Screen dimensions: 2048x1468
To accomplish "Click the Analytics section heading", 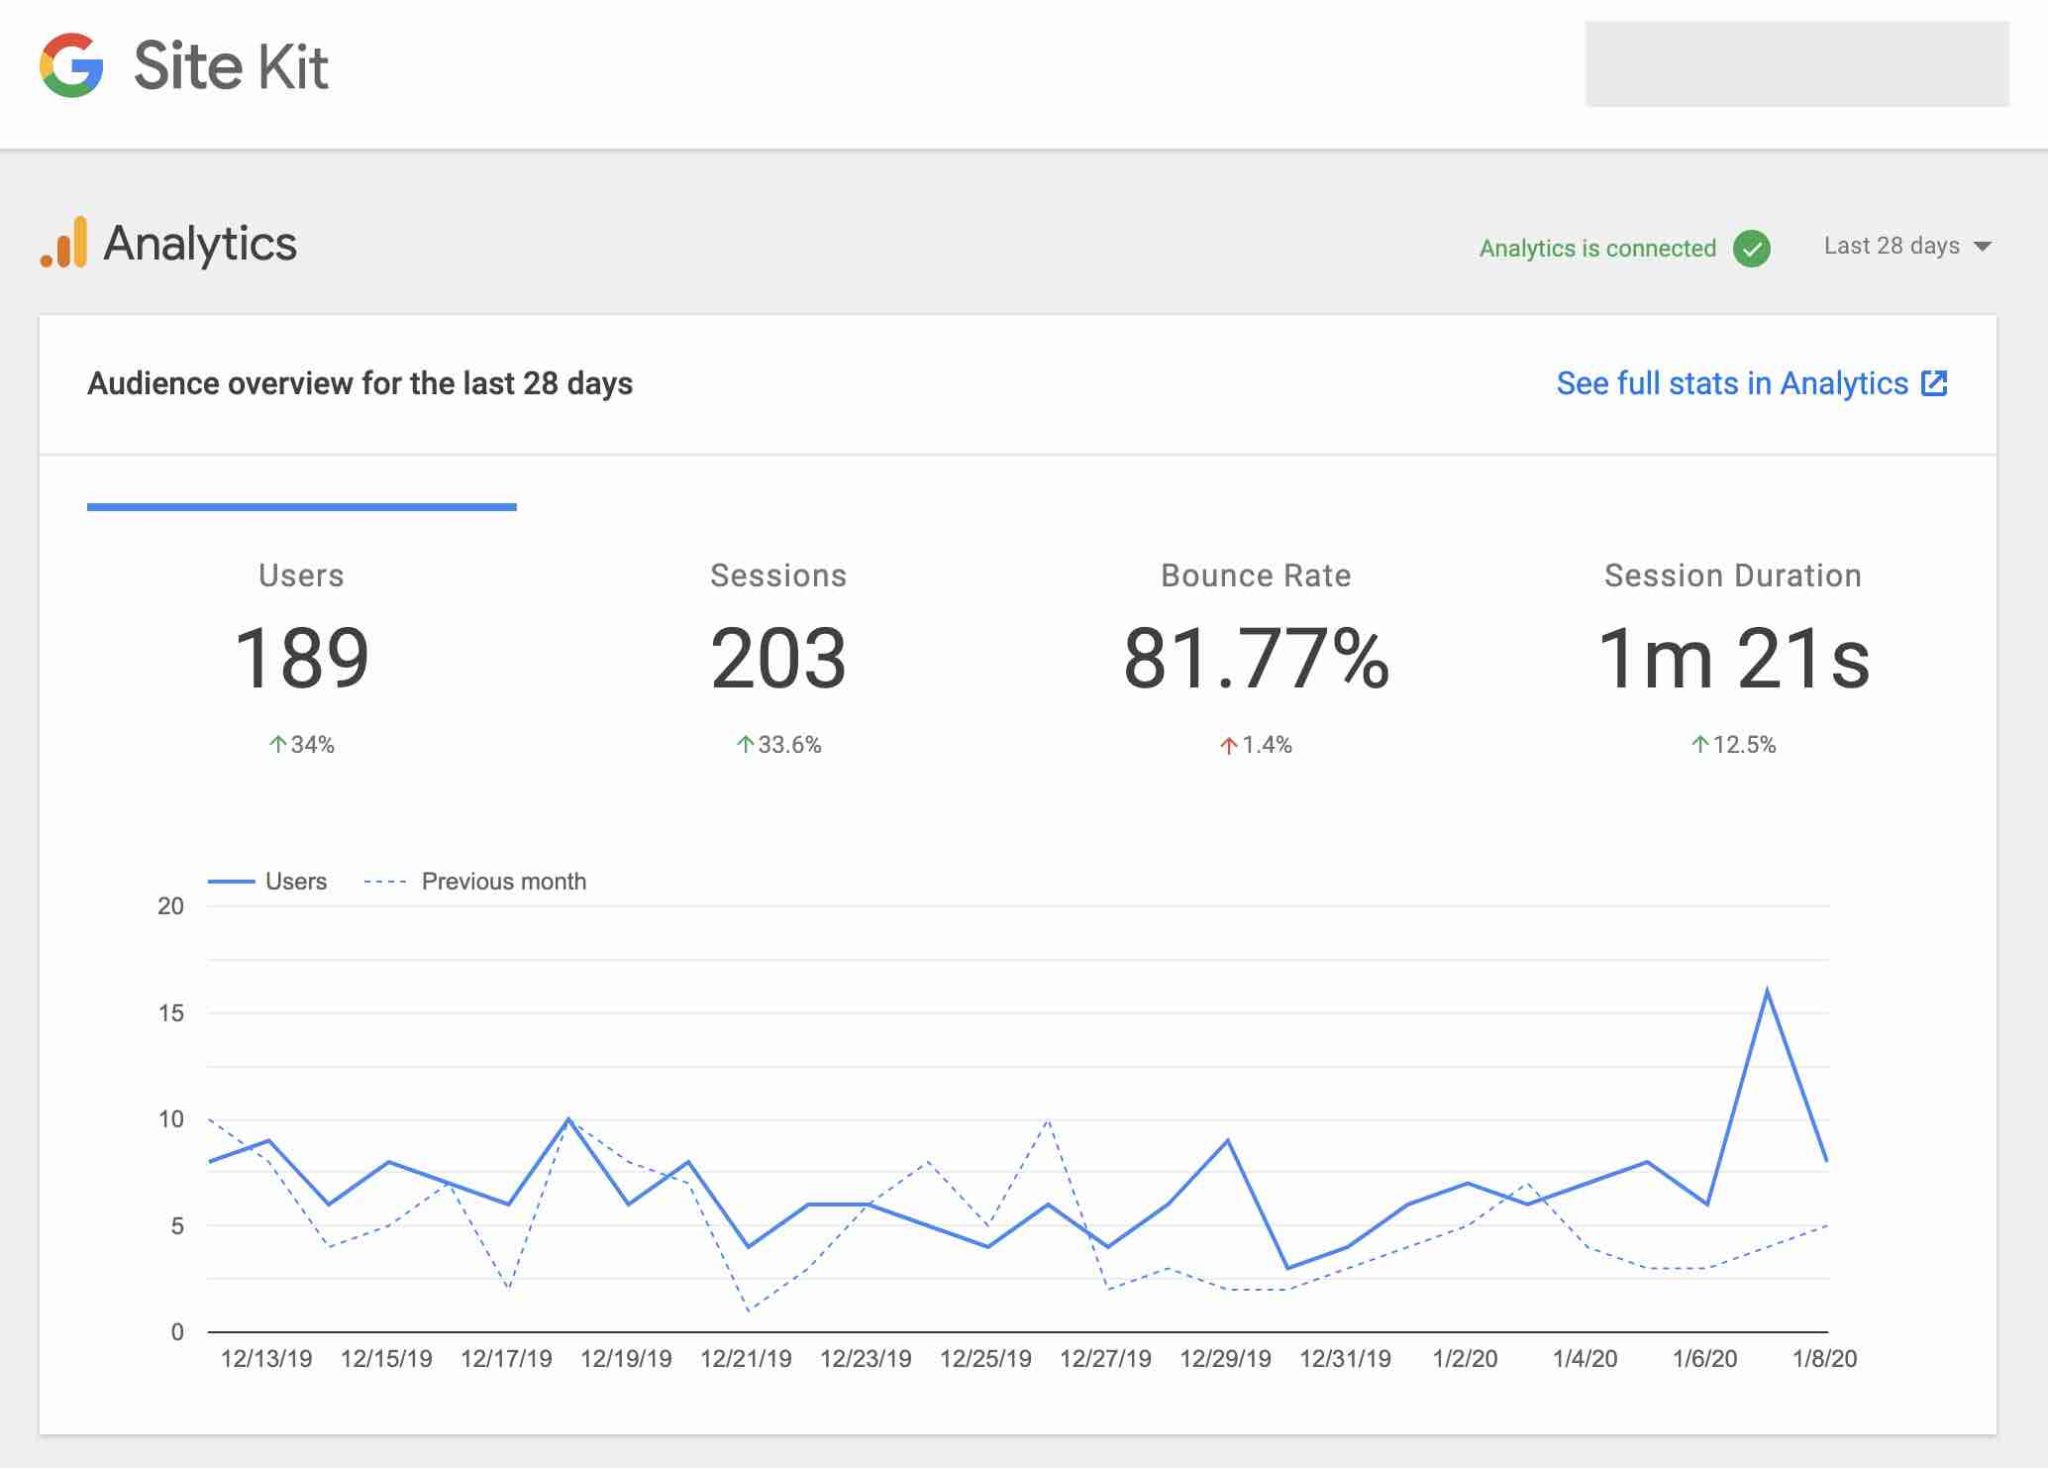I will coord(200,243).
